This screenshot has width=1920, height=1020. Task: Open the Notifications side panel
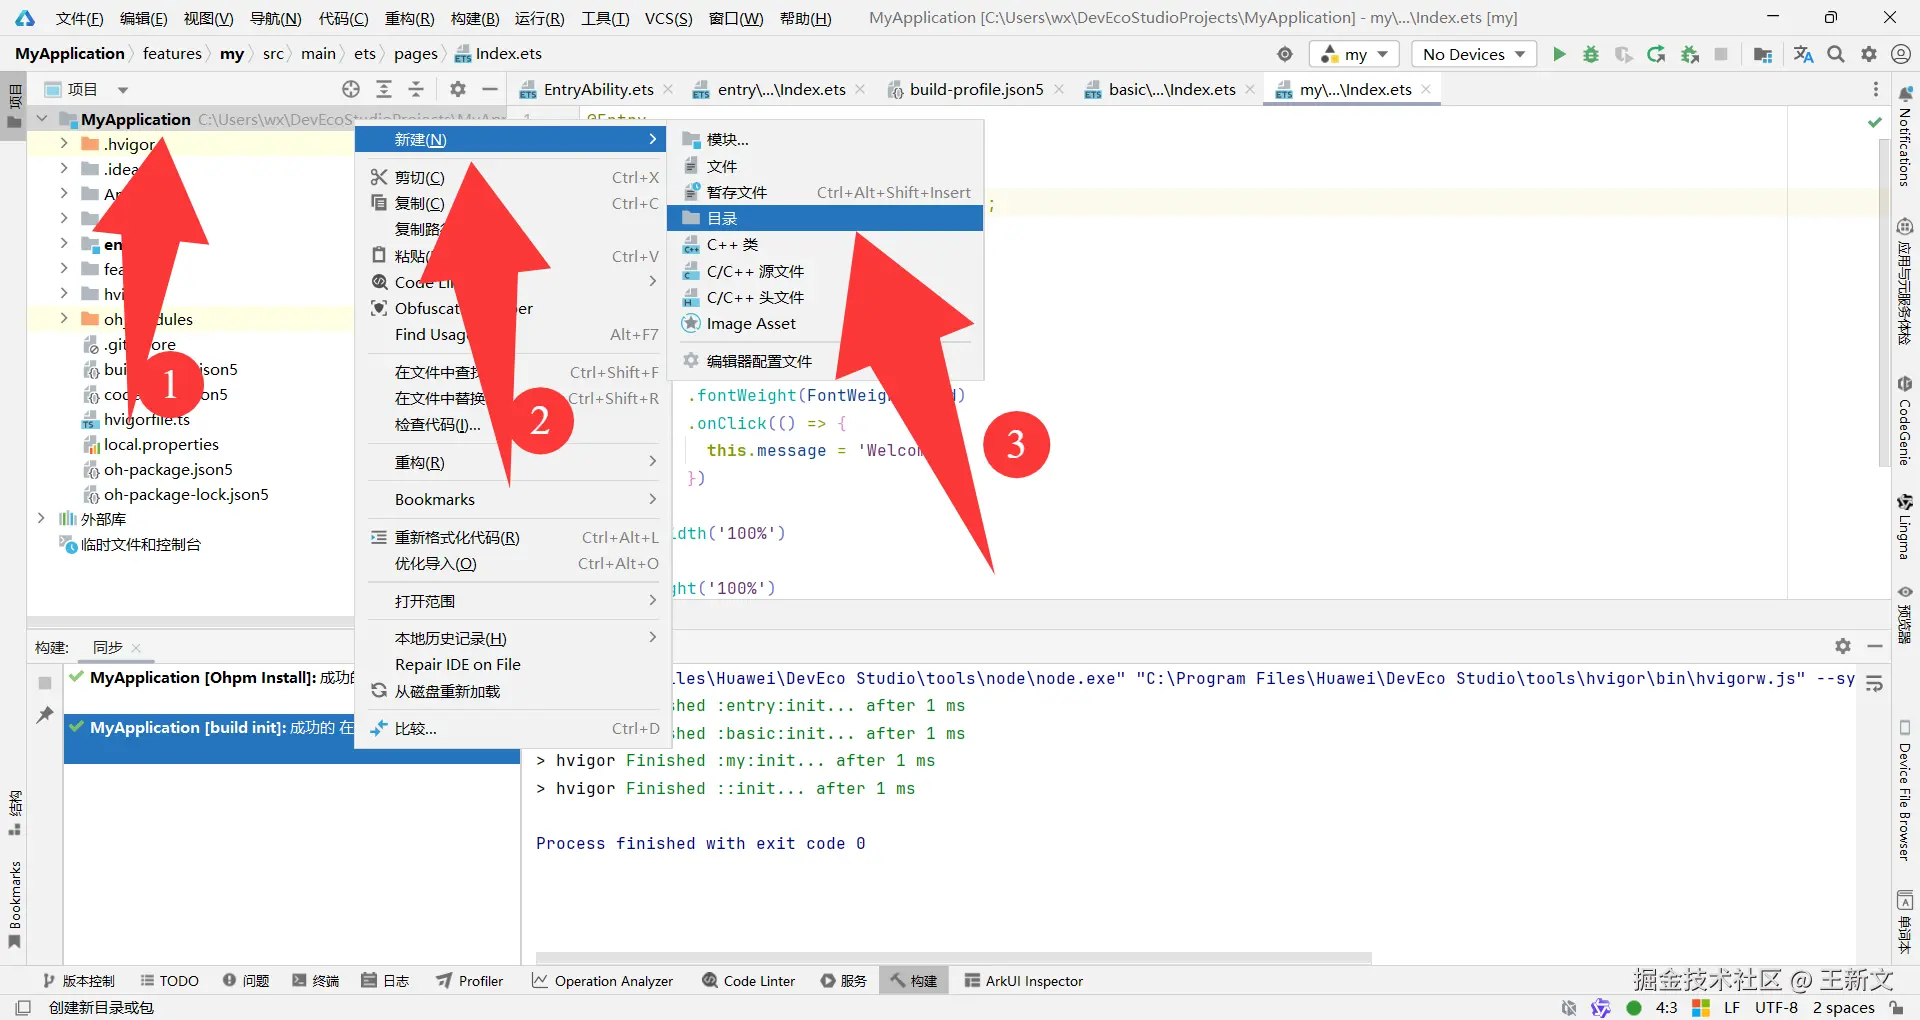coord(1905,137)
